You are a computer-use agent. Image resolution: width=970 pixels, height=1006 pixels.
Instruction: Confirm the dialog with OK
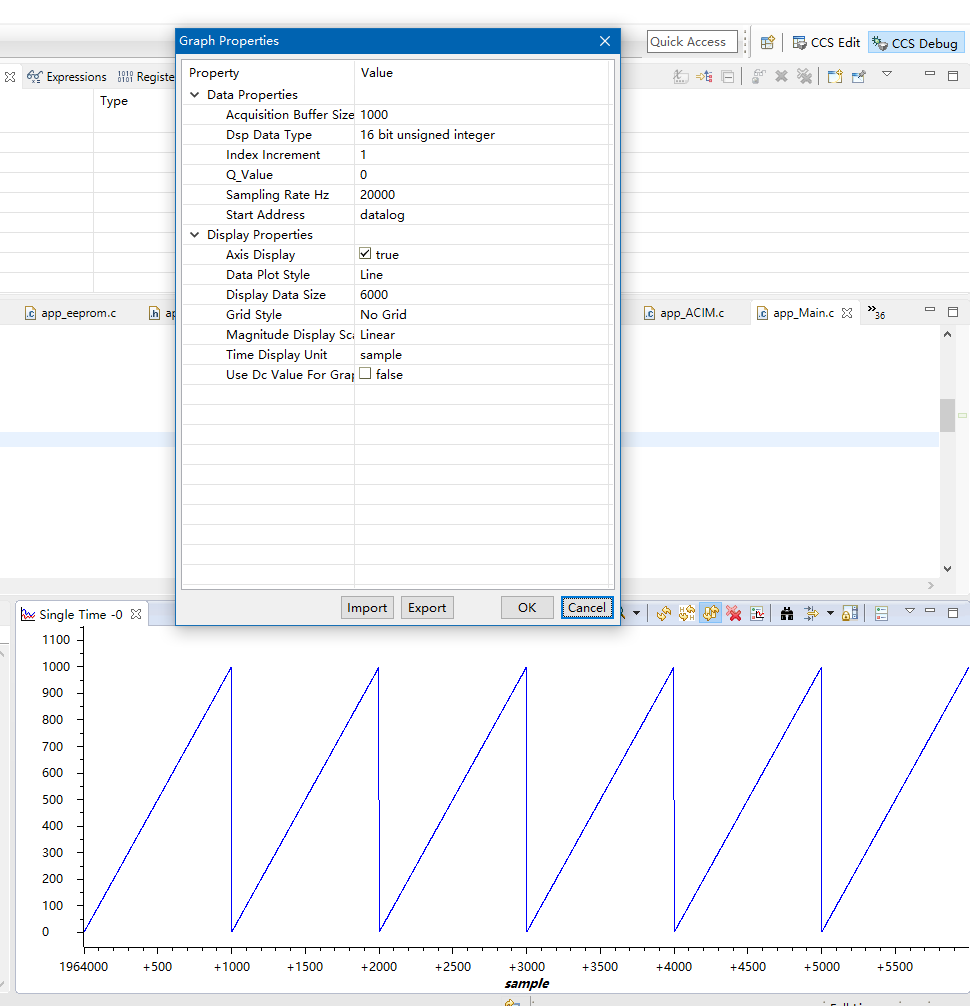(x=527, y=608)
